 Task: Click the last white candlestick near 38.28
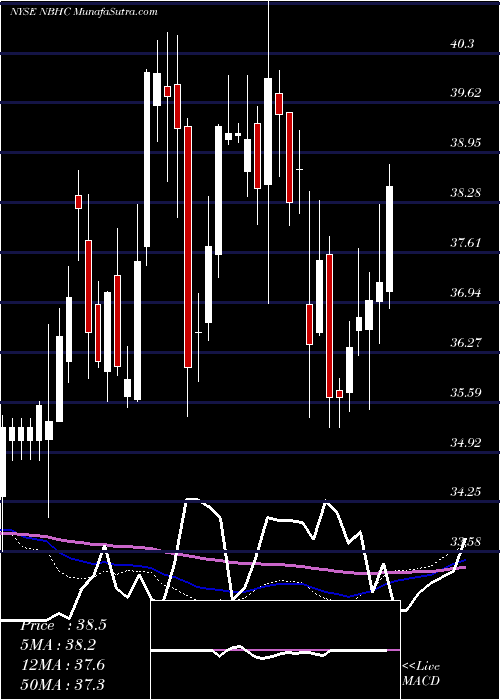389,239
